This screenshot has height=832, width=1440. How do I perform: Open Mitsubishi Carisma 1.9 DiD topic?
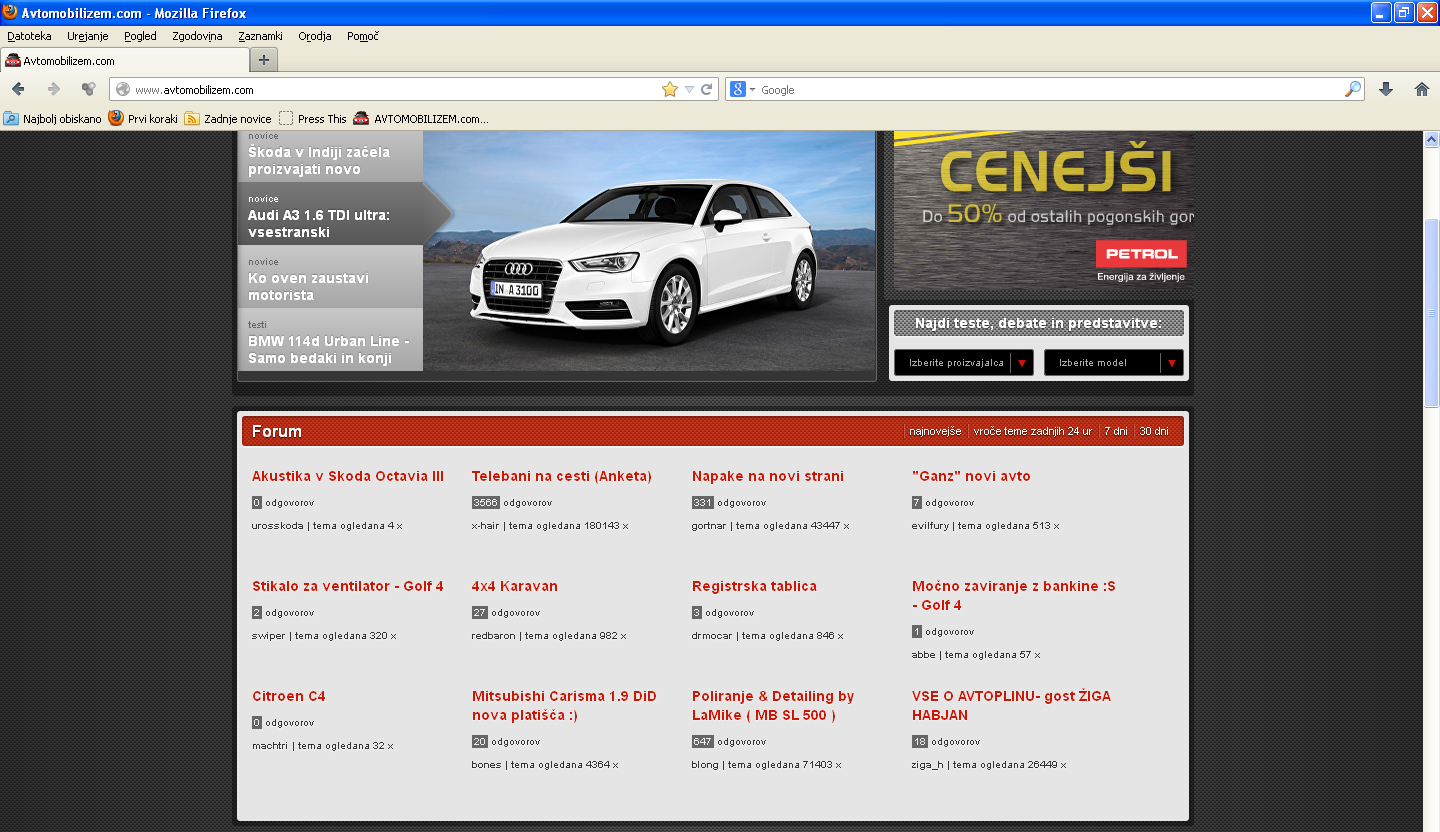(x=564, y=705)
